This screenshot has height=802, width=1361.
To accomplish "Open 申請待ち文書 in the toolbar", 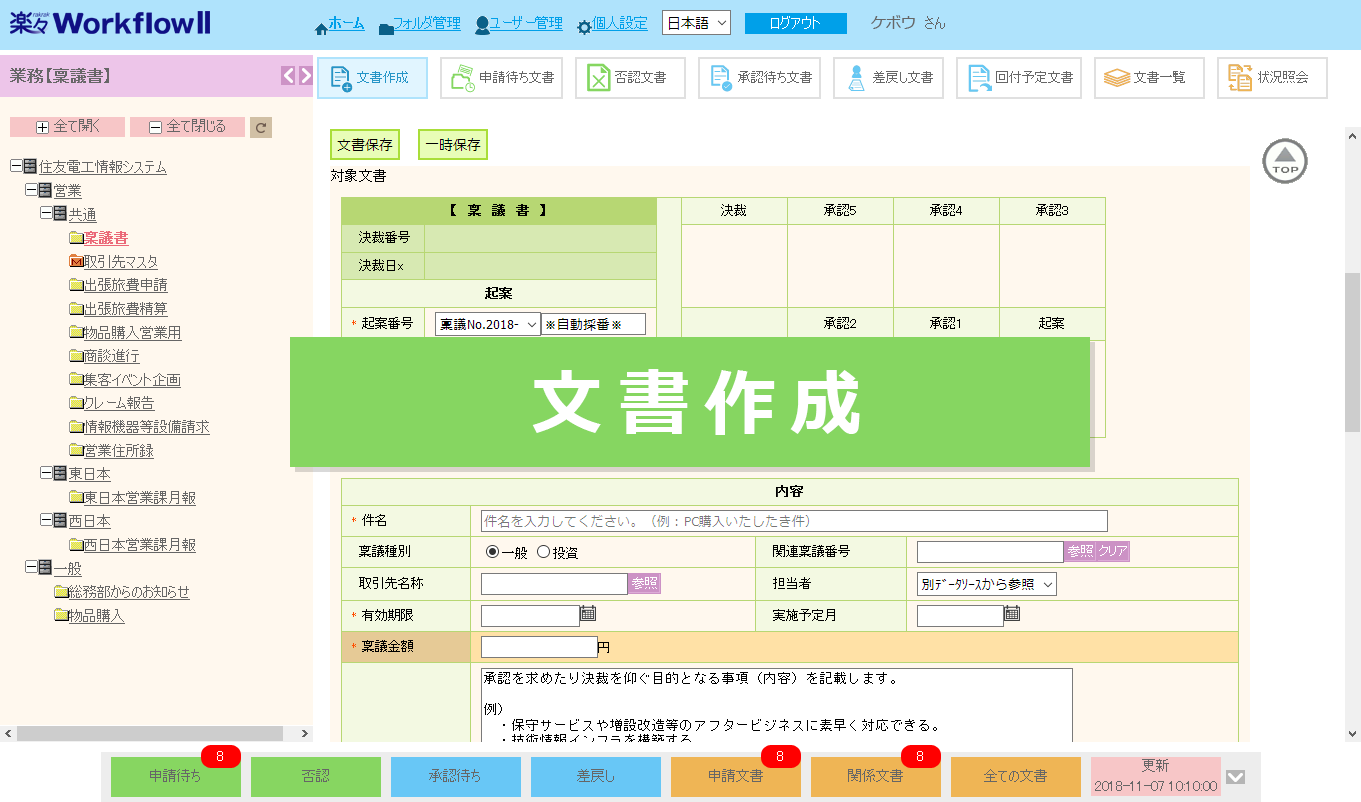I will coord(501,78).
